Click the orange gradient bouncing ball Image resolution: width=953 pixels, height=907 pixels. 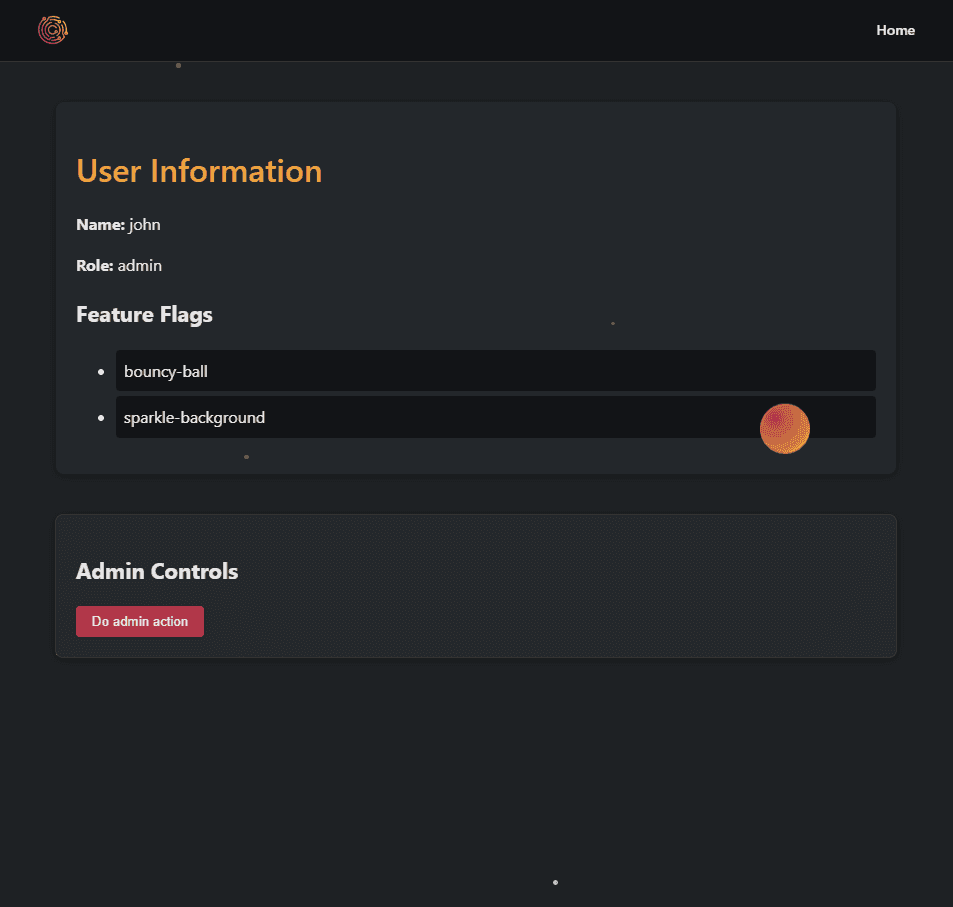785,428
